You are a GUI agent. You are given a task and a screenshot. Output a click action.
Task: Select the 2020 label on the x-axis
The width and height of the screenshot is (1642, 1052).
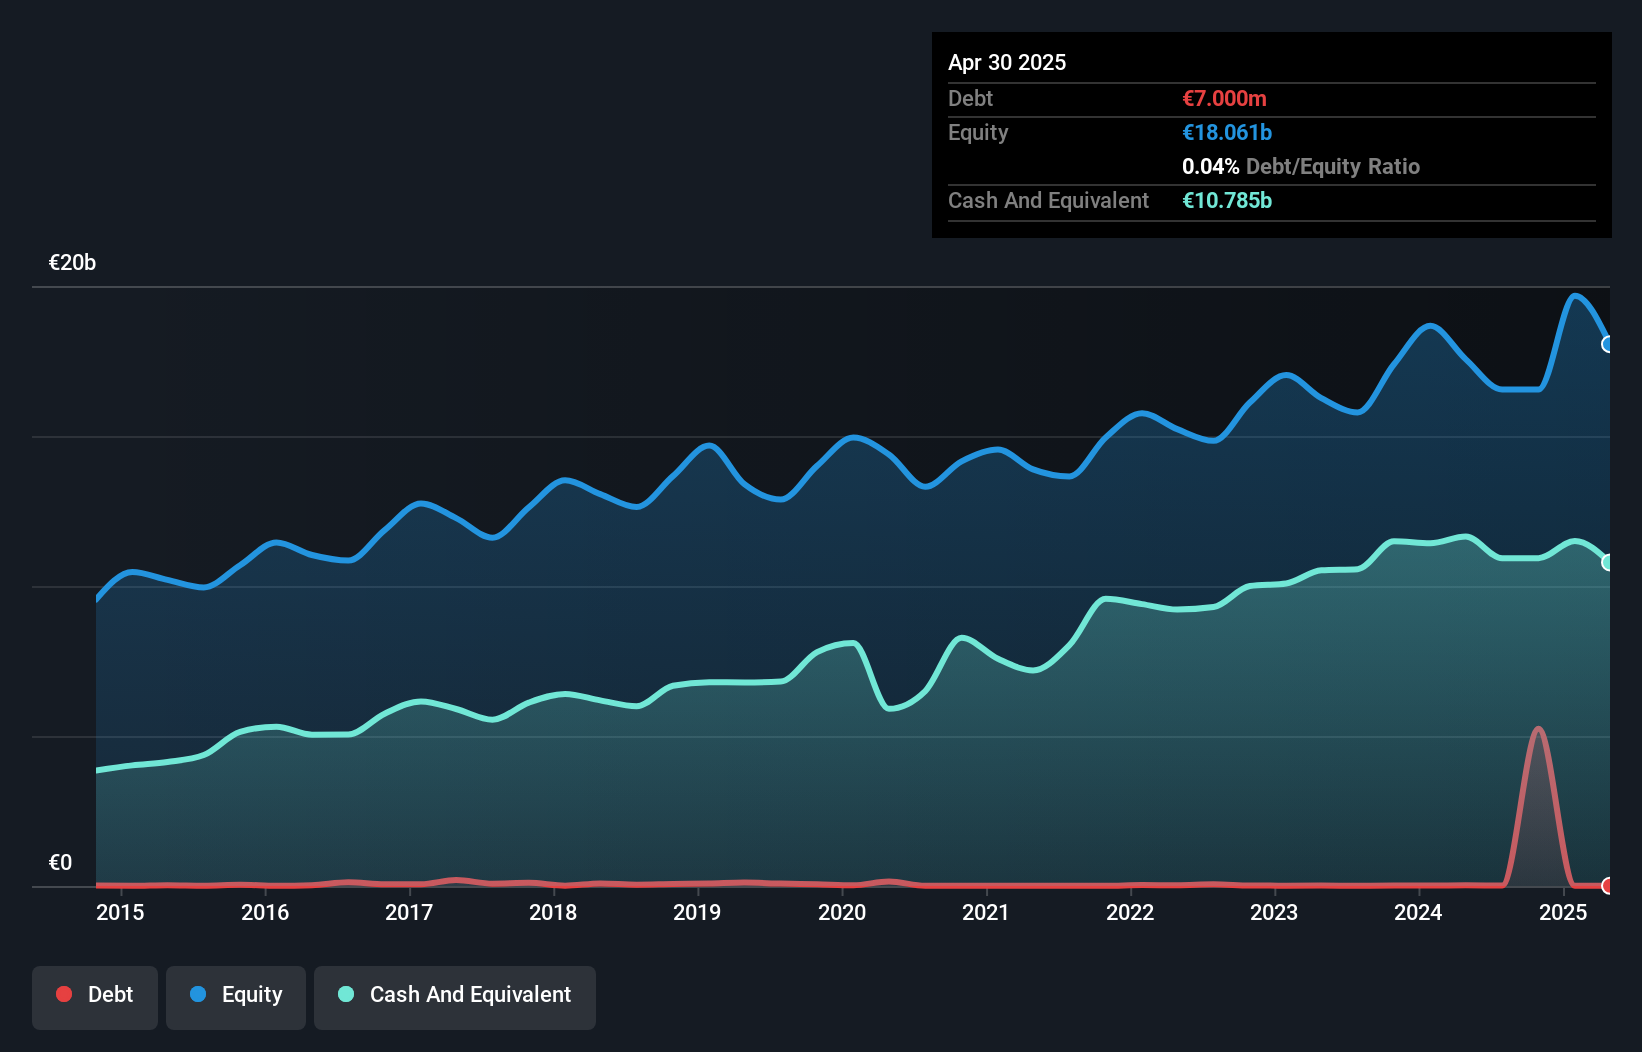coord(842,912)
